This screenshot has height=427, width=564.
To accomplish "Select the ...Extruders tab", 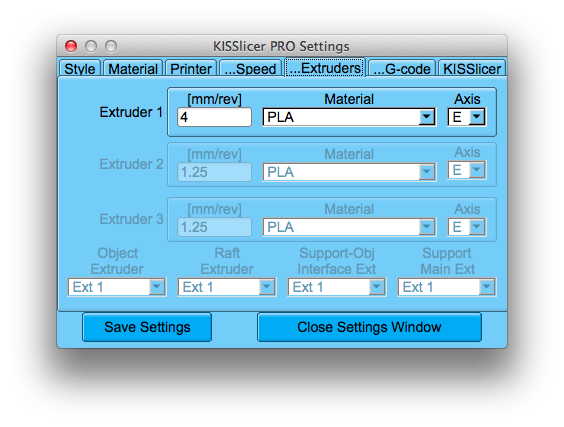I will click(x=325, y=68).
